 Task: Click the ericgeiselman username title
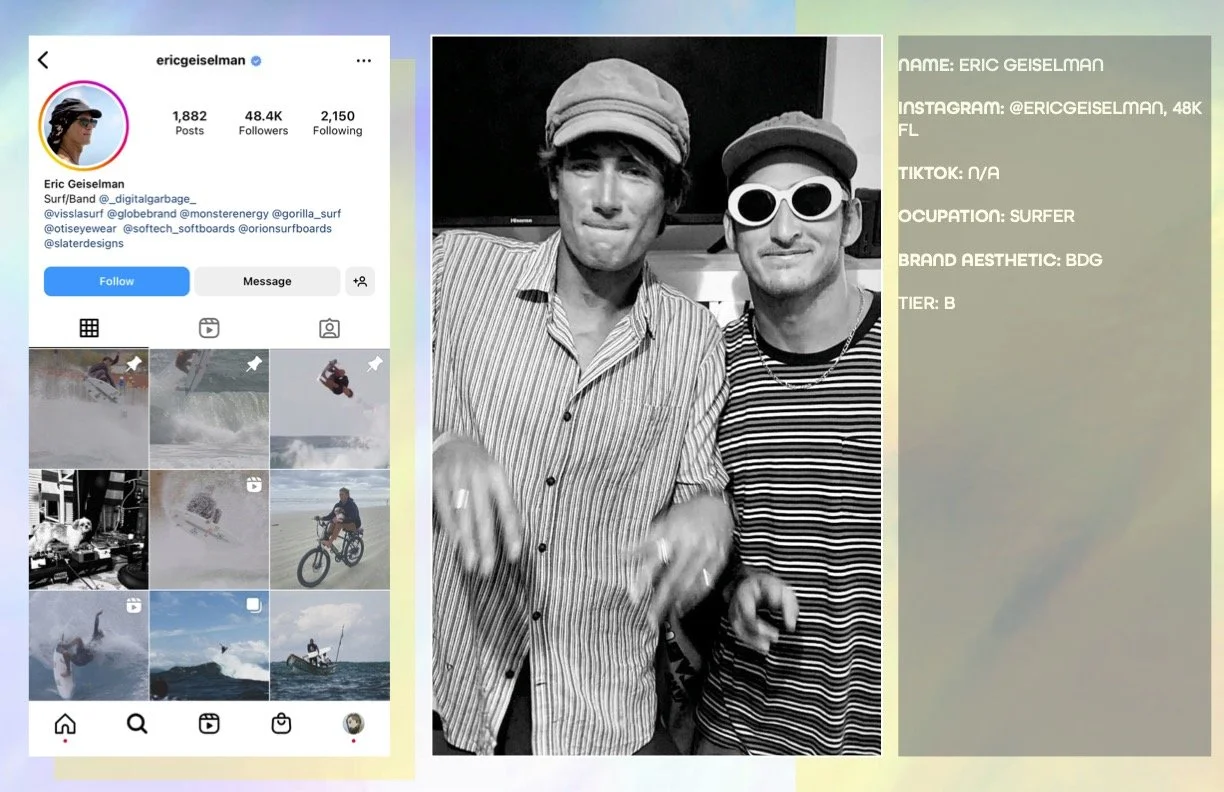pyautogui.click(x=201, y=61)
